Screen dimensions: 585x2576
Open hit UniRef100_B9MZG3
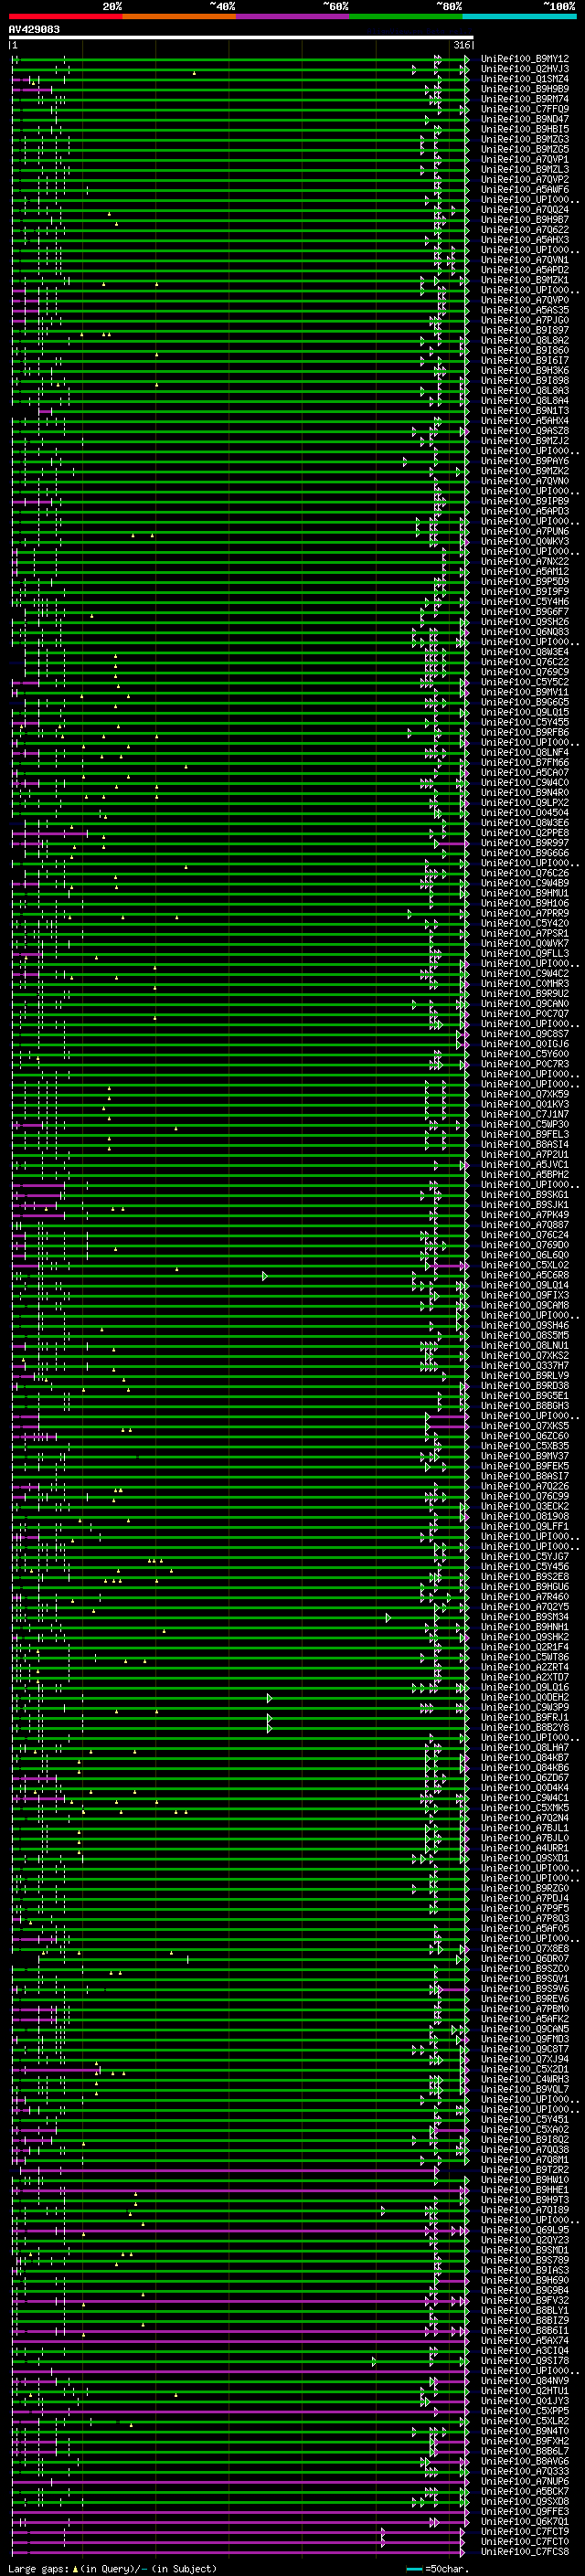click(525, 139)
